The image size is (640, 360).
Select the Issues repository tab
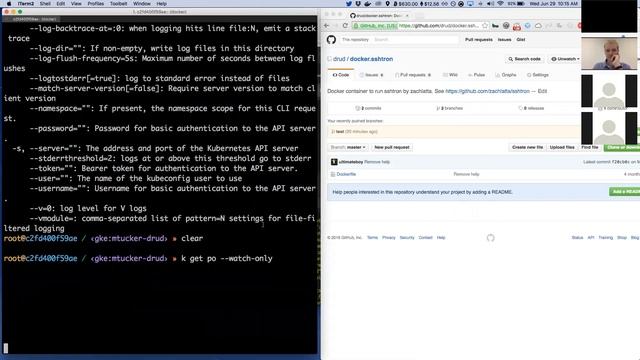(371, 75)
